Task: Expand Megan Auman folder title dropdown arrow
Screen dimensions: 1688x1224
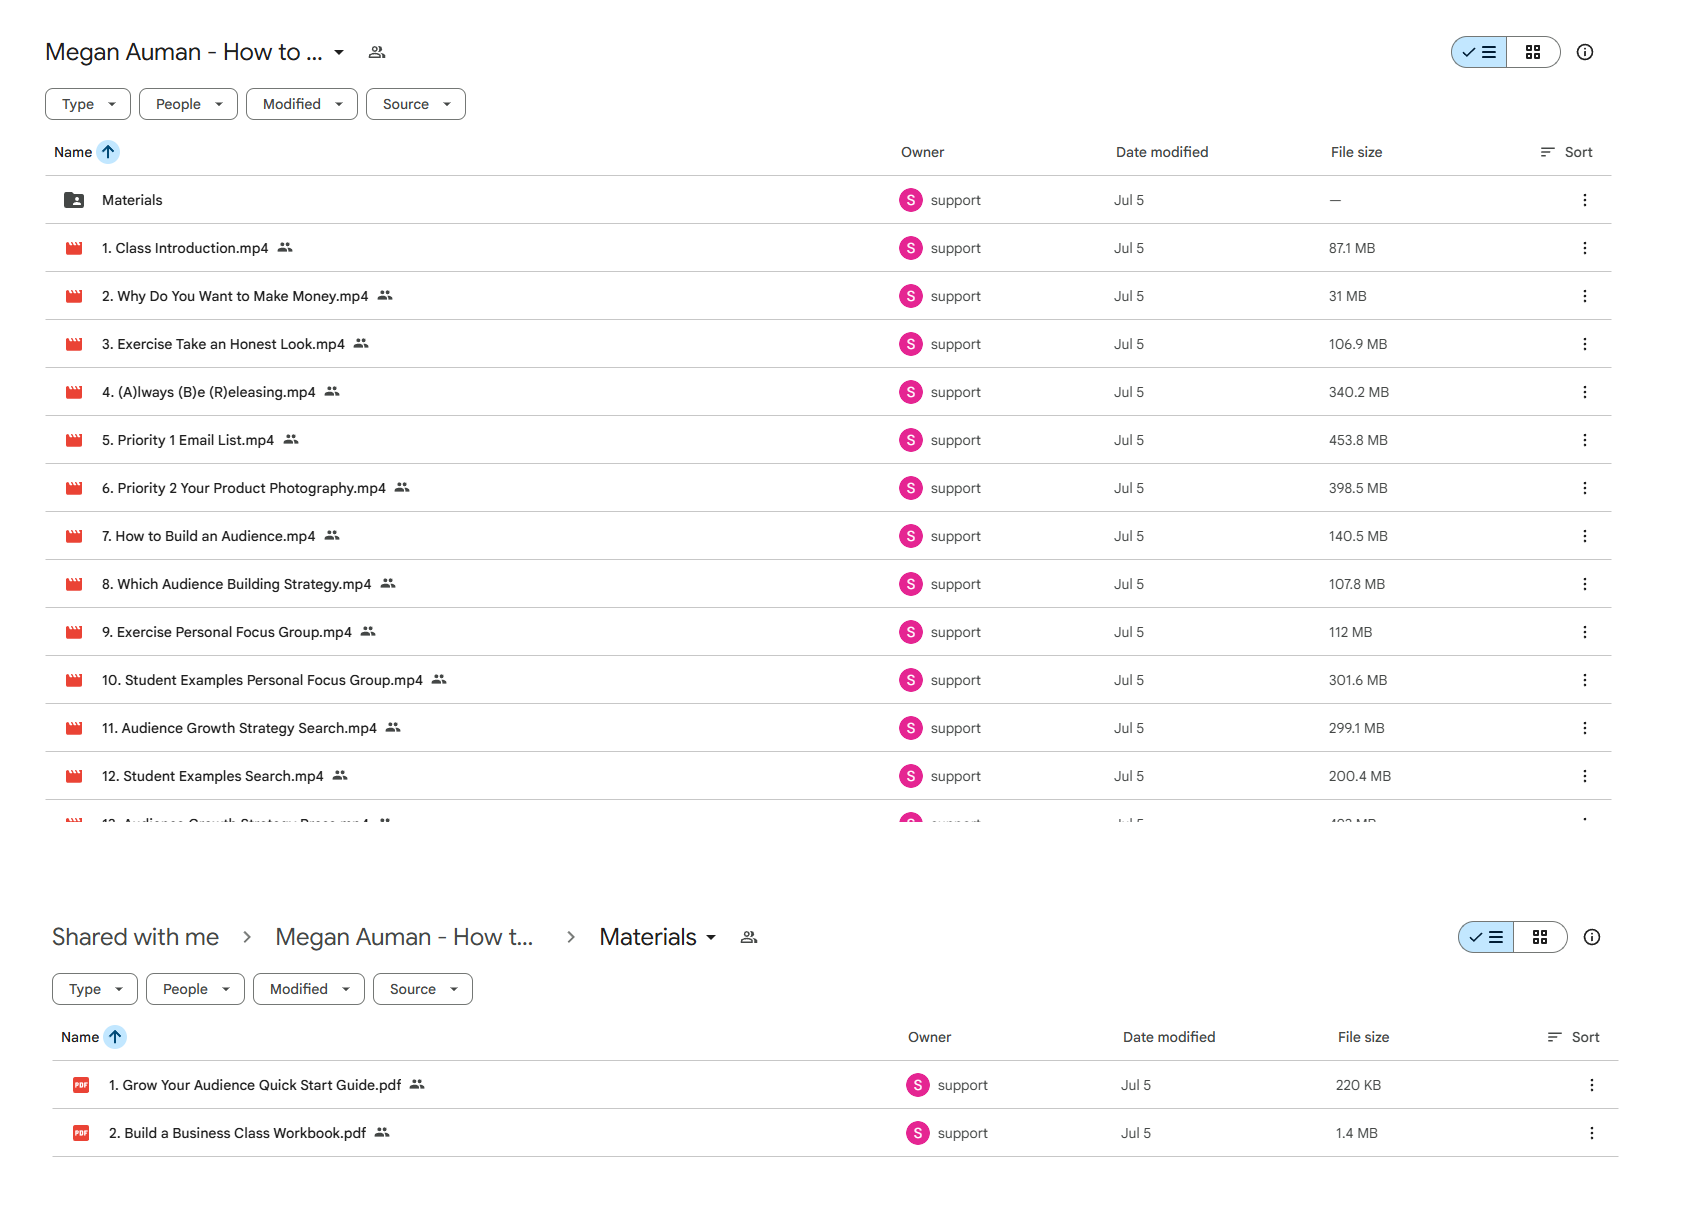Action: (339, 52)
